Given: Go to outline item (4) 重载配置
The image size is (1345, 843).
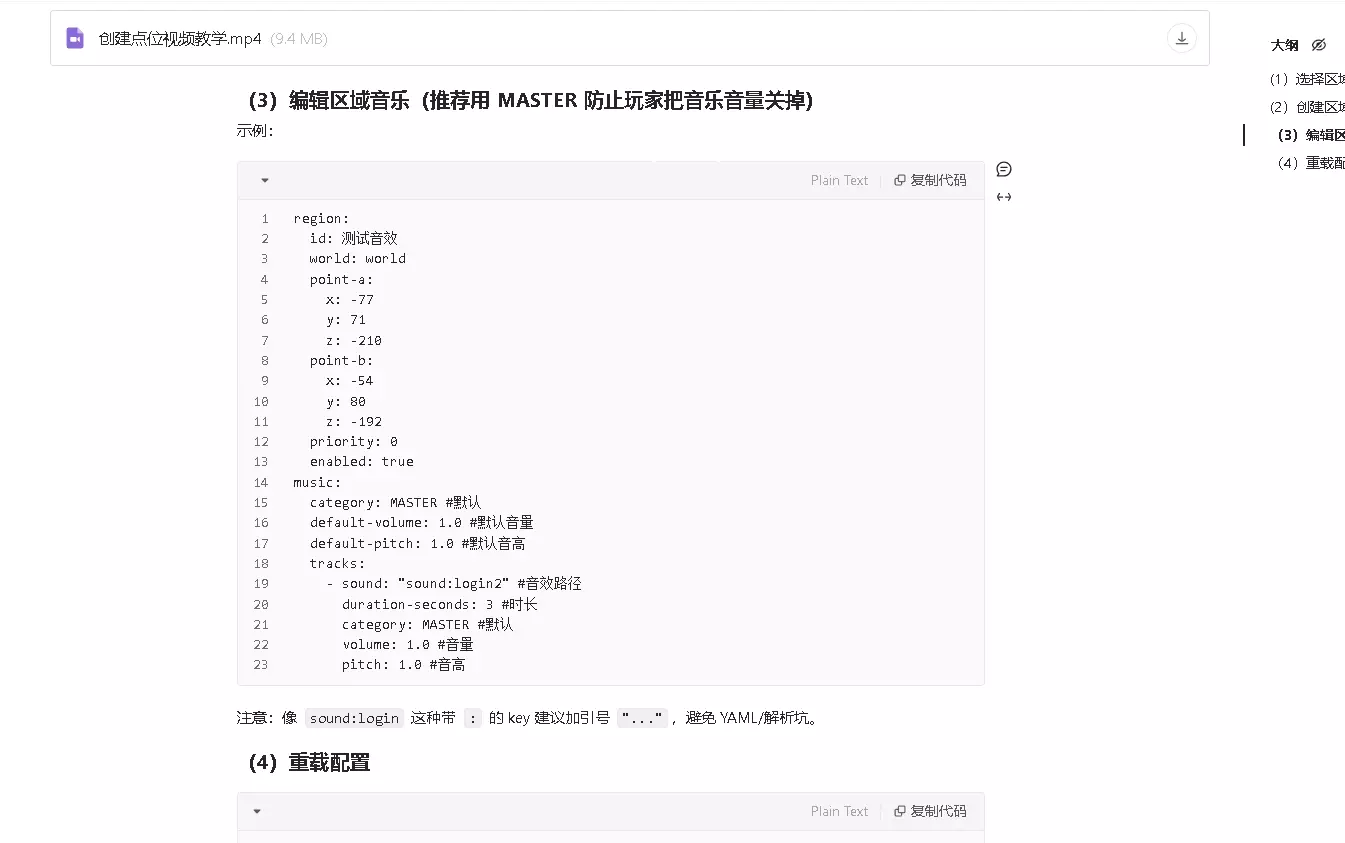Looking at the screenshot, I should tap(1311, 163).
